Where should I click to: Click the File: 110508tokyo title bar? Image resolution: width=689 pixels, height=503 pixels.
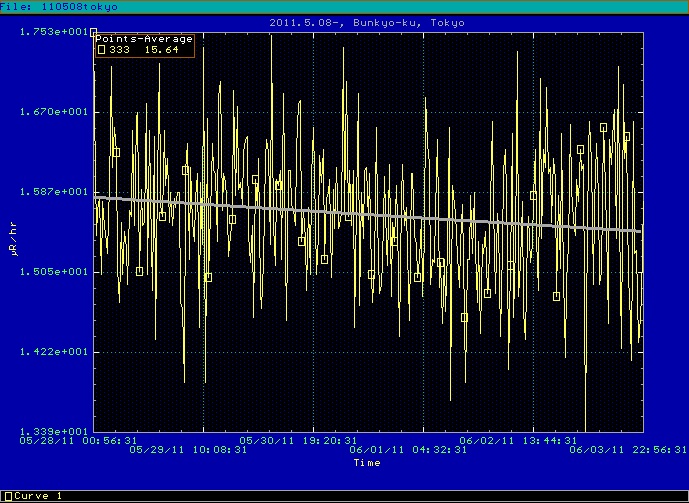pos(59,6)
